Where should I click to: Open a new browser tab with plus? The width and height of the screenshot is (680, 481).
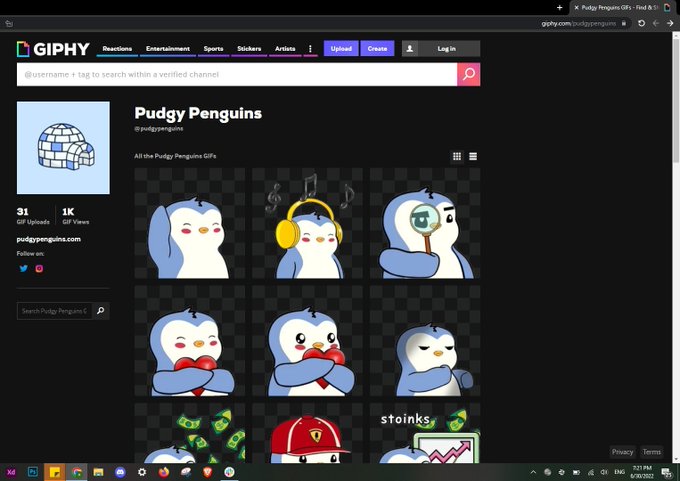pos(559,7)
